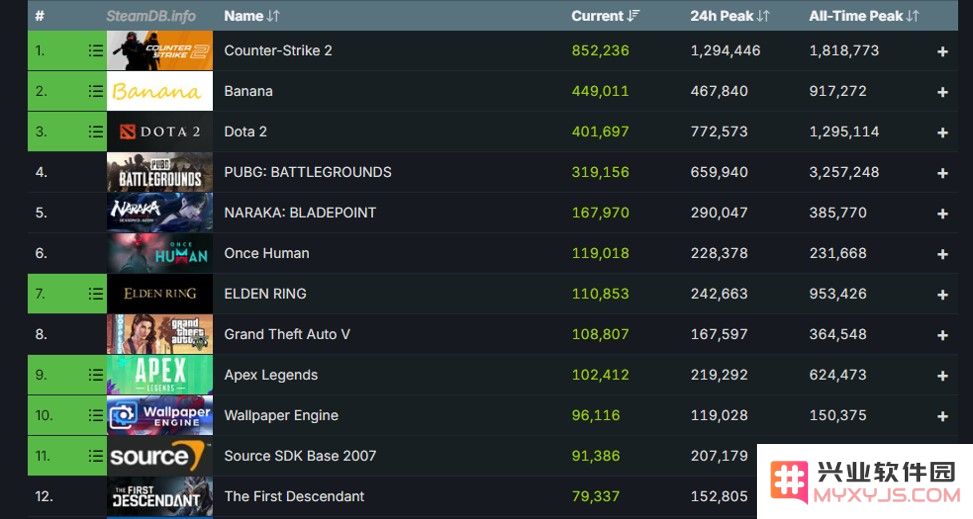973x519 pixels.
Task: Select current player count 852,236
Action: [600, 50]
